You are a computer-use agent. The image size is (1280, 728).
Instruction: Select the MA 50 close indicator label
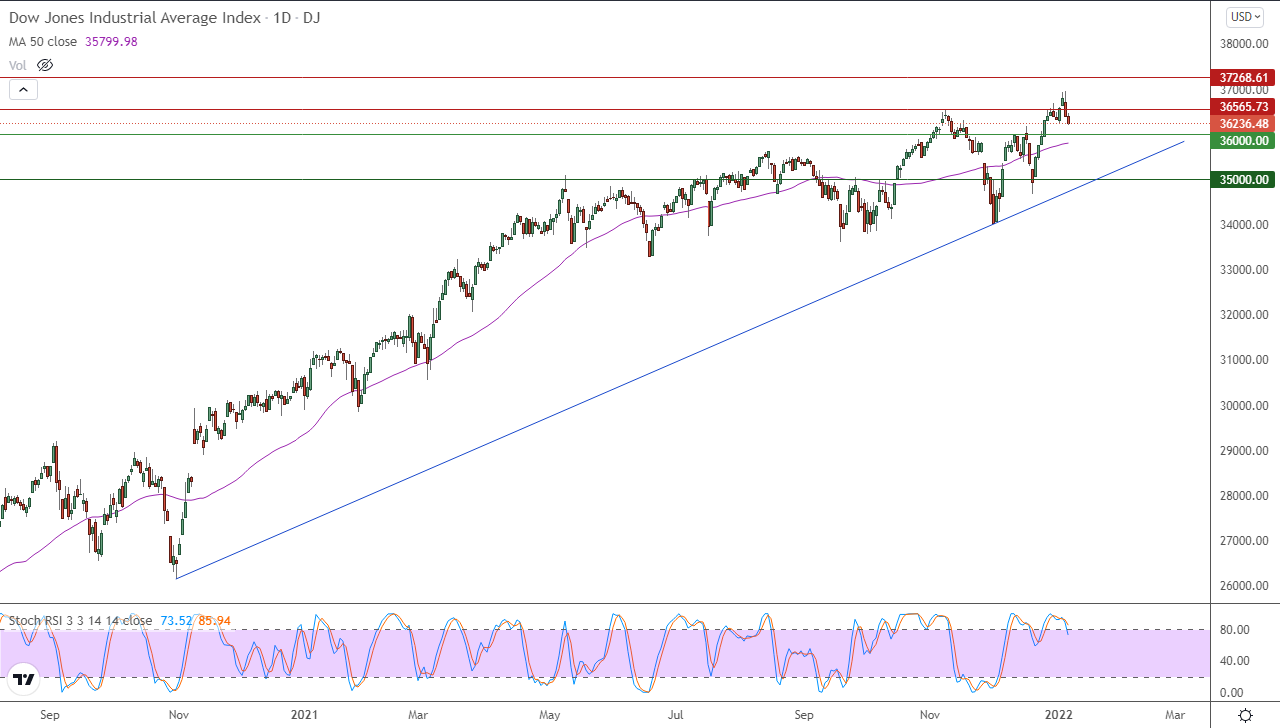pyautogui.click(x=45, y=41)
